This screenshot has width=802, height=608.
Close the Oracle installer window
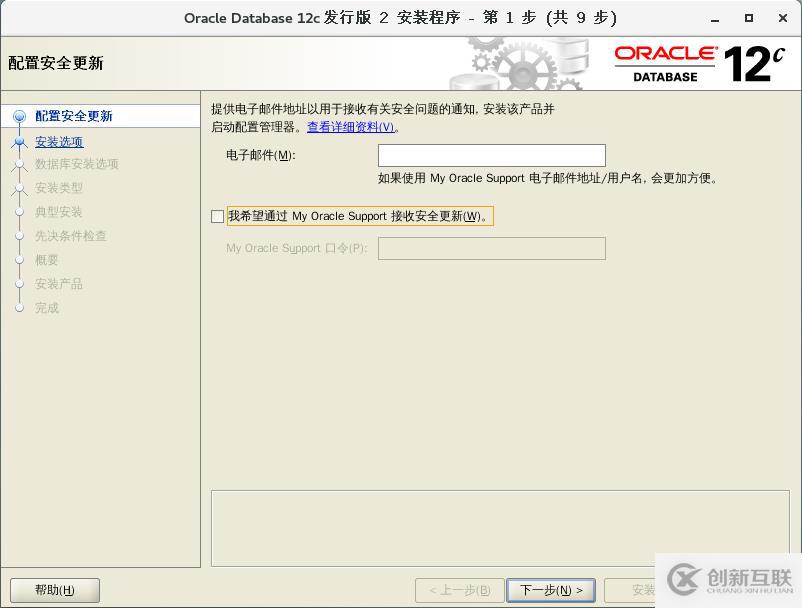[783, 18]
